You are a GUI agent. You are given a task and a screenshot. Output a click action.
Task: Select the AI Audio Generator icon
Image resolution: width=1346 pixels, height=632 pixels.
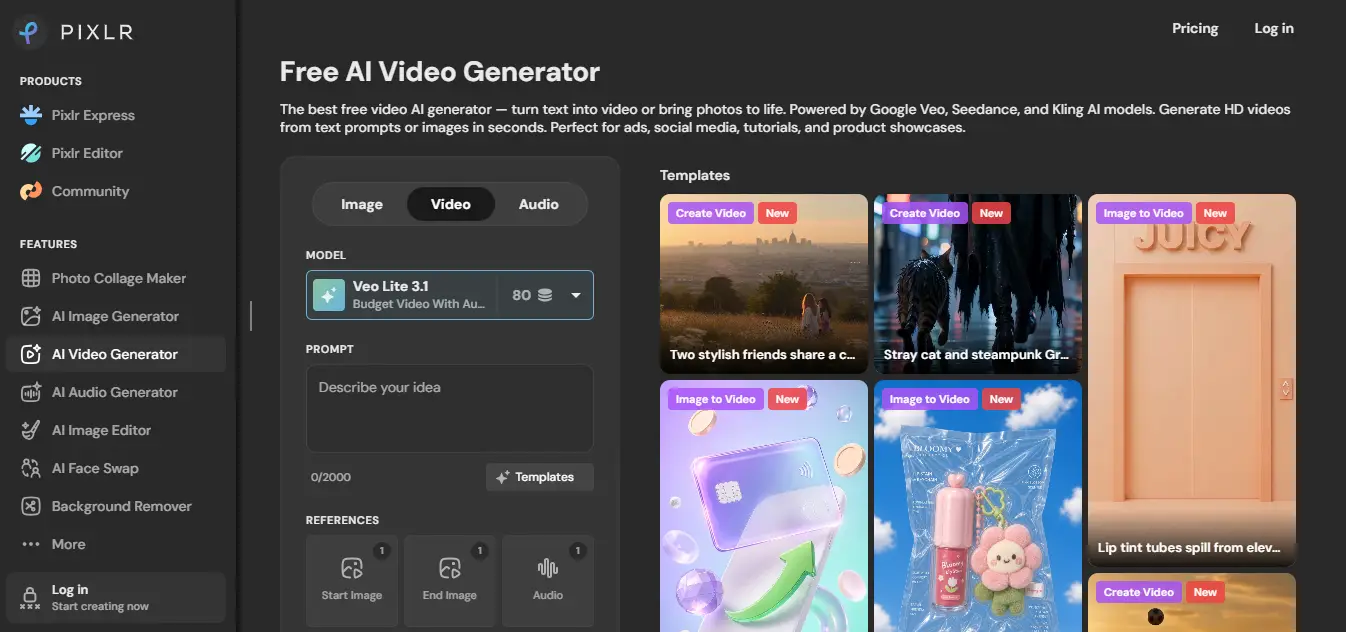coord(31,392)
